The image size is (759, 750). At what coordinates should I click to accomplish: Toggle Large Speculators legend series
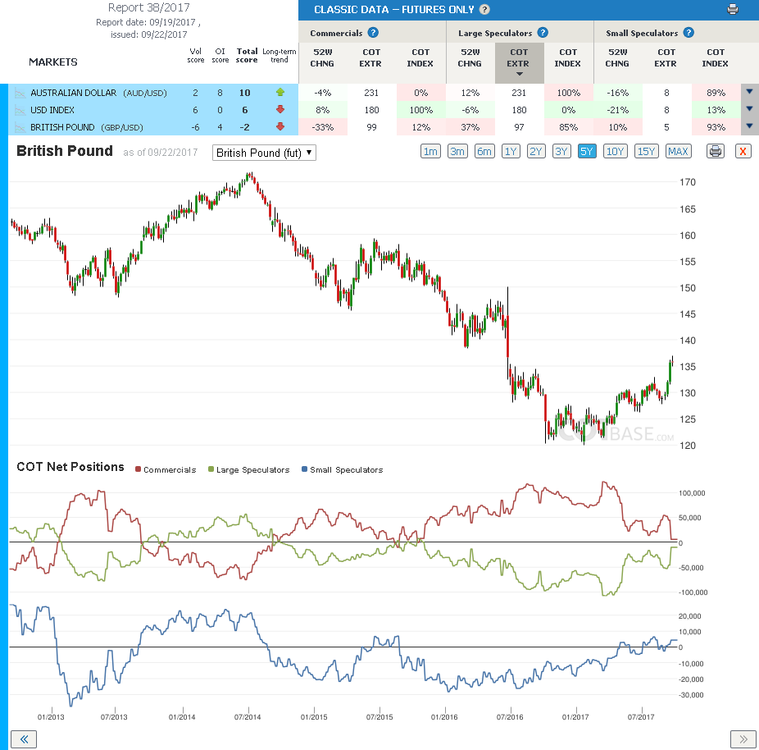248,470
